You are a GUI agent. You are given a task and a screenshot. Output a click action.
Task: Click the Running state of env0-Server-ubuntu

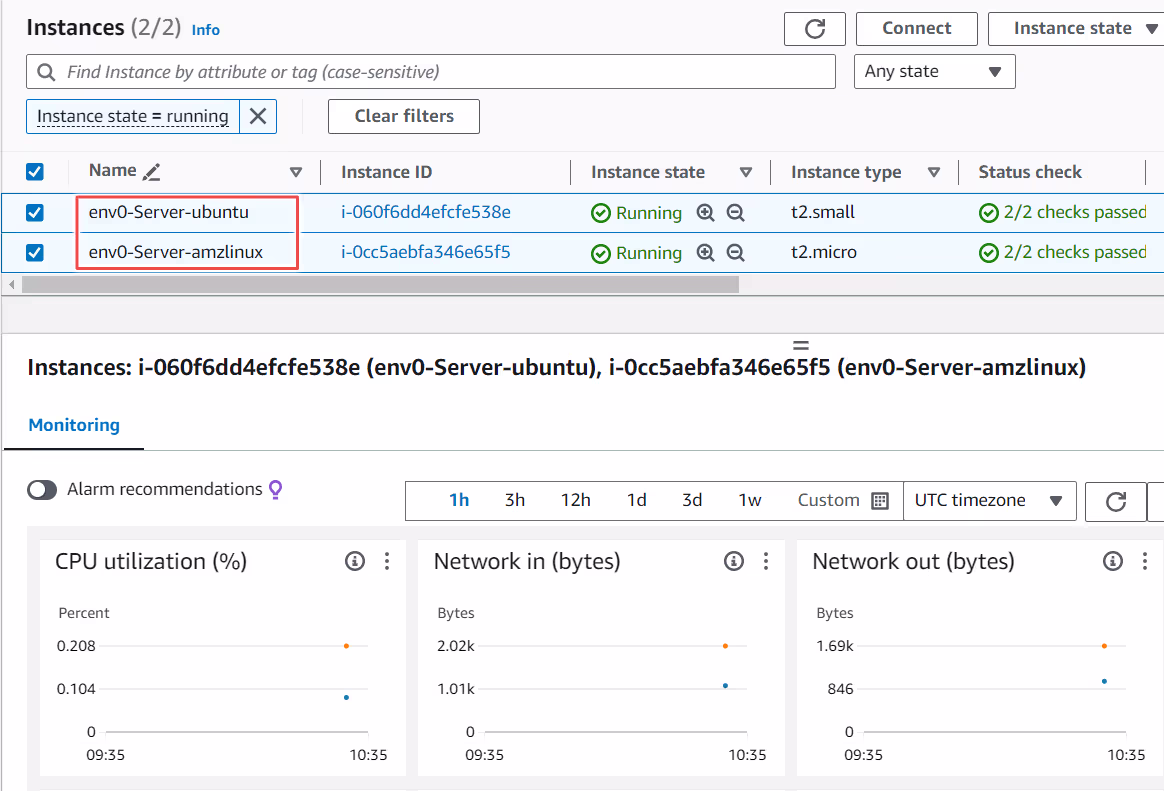[636, 213]
